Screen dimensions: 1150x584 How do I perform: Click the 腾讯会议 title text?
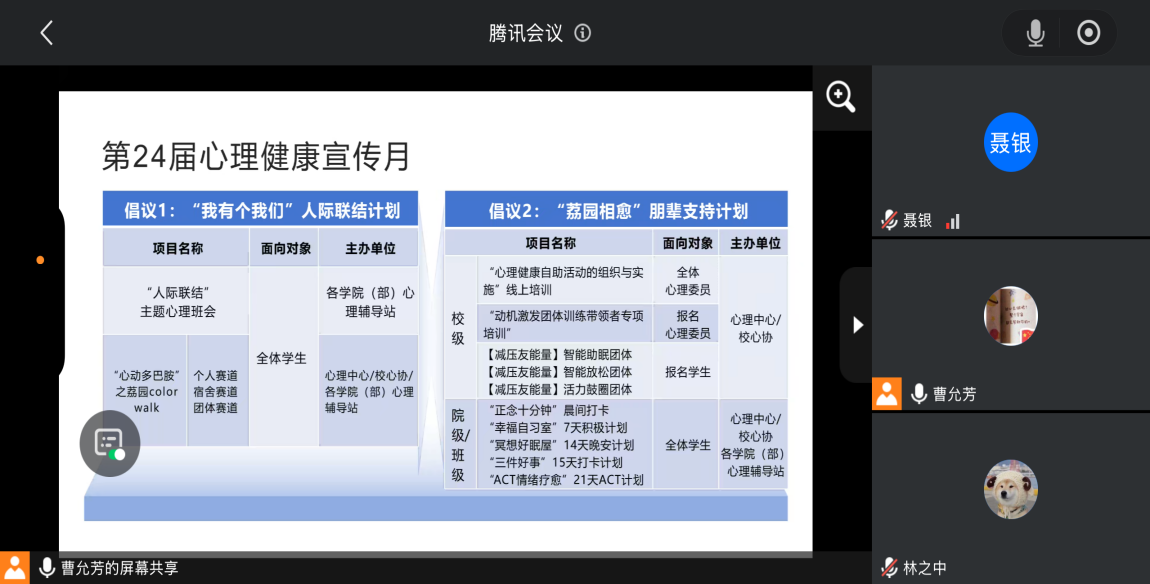tap(526, 33)
